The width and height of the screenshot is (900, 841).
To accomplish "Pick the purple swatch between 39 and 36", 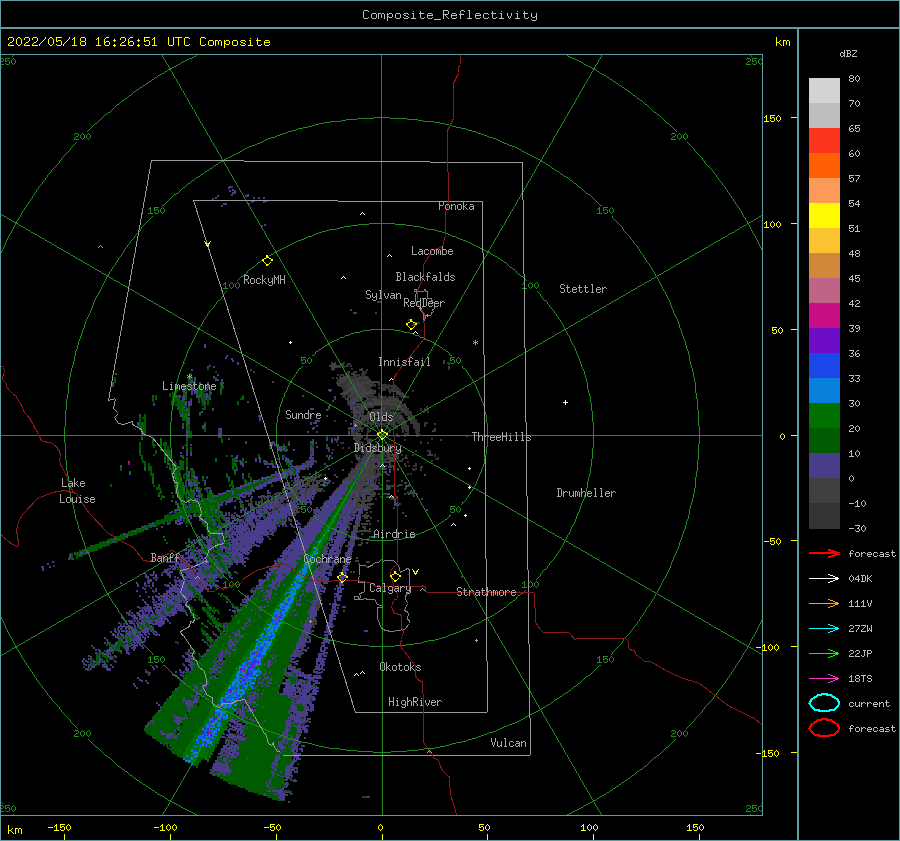I will 824,341.
